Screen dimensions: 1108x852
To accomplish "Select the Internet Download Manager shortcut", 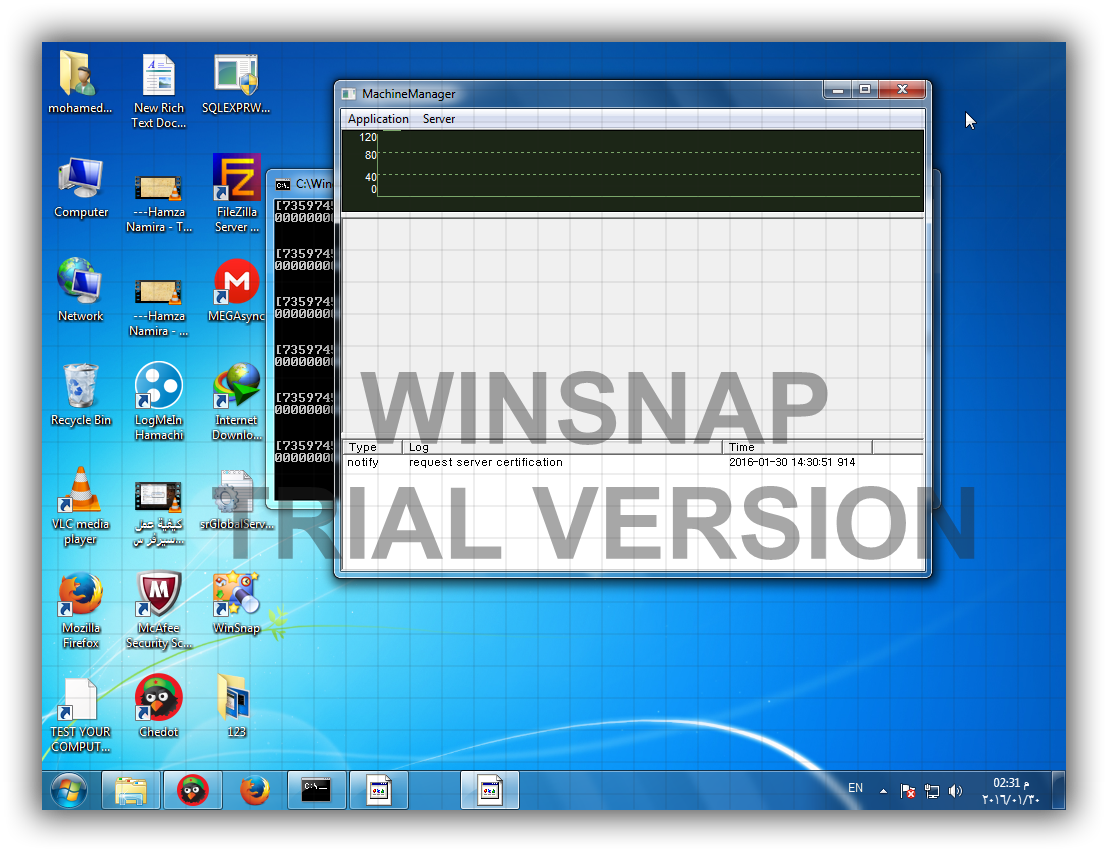I will click(x=237, y=401).
